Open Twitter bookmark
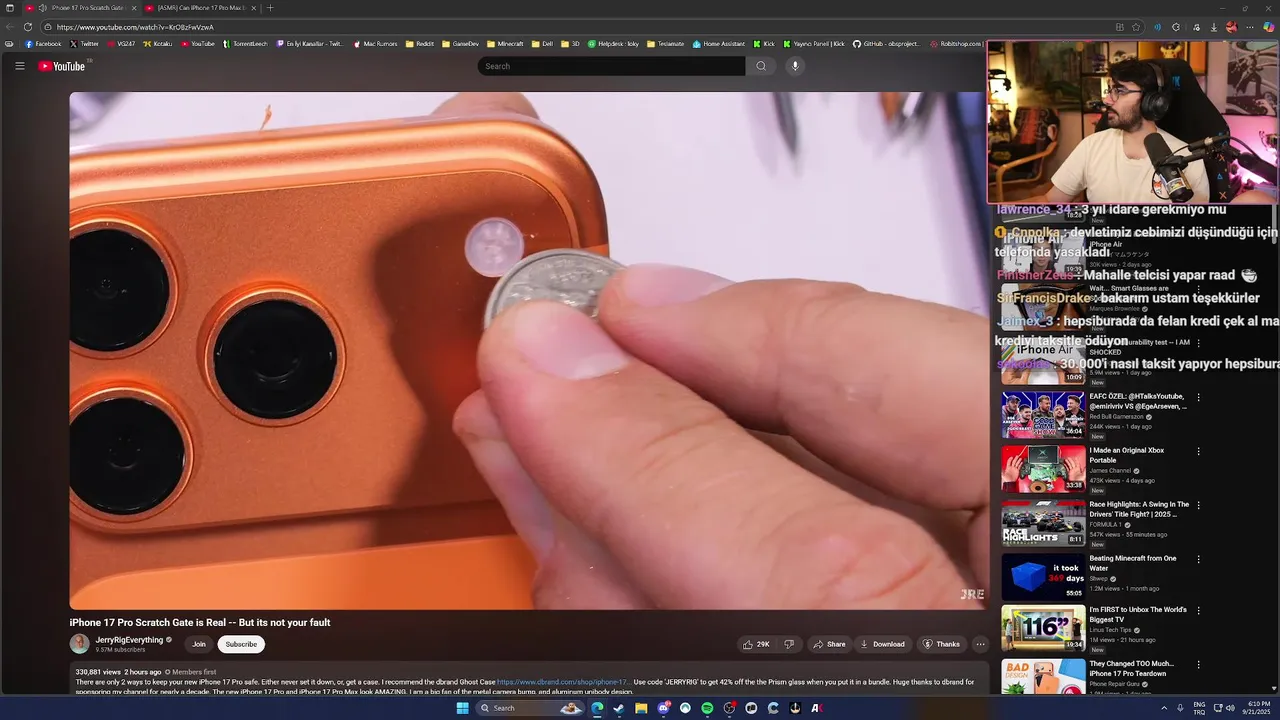 coord(85,44)
